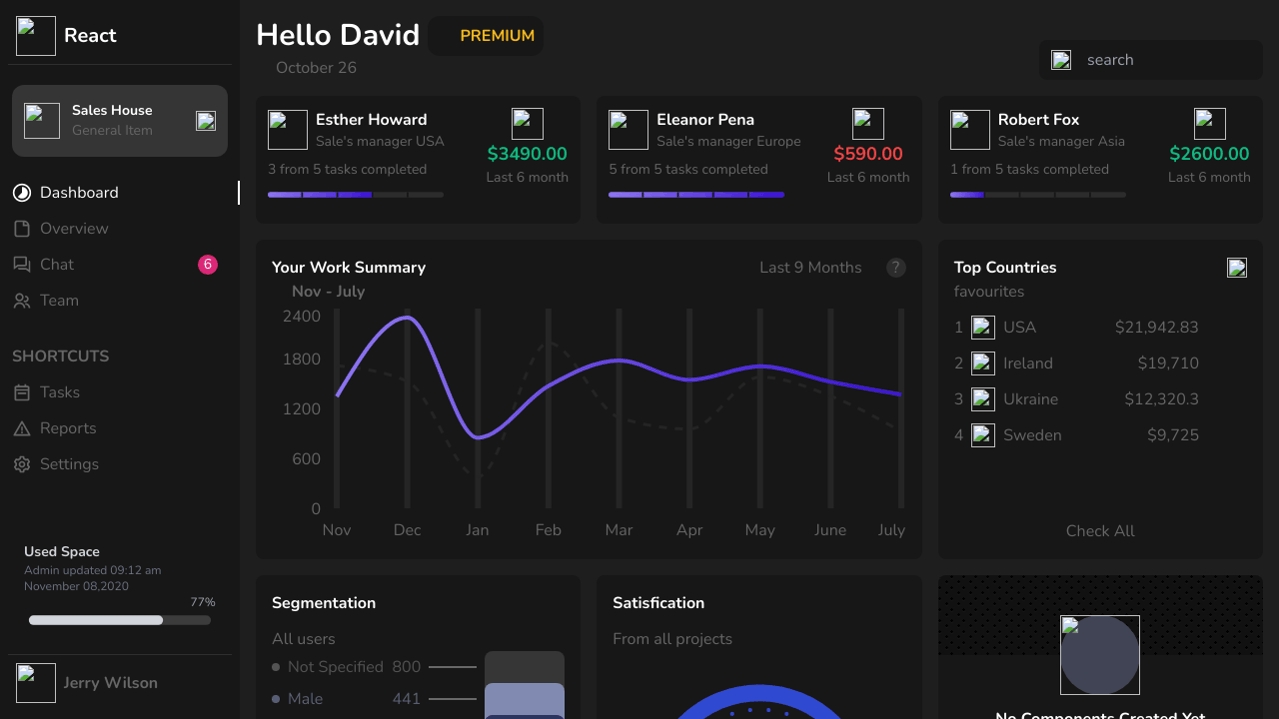Click the Overview page icon
1279x719 pixels.
tap(22, 229)
